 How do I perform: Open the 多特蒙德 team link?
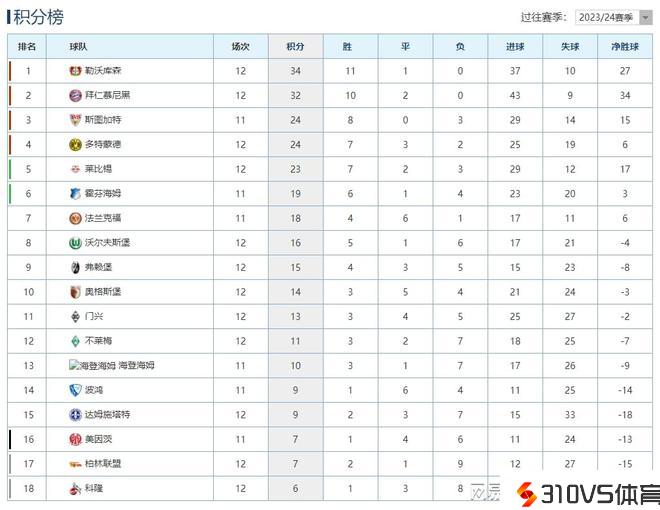coord(103,144)
